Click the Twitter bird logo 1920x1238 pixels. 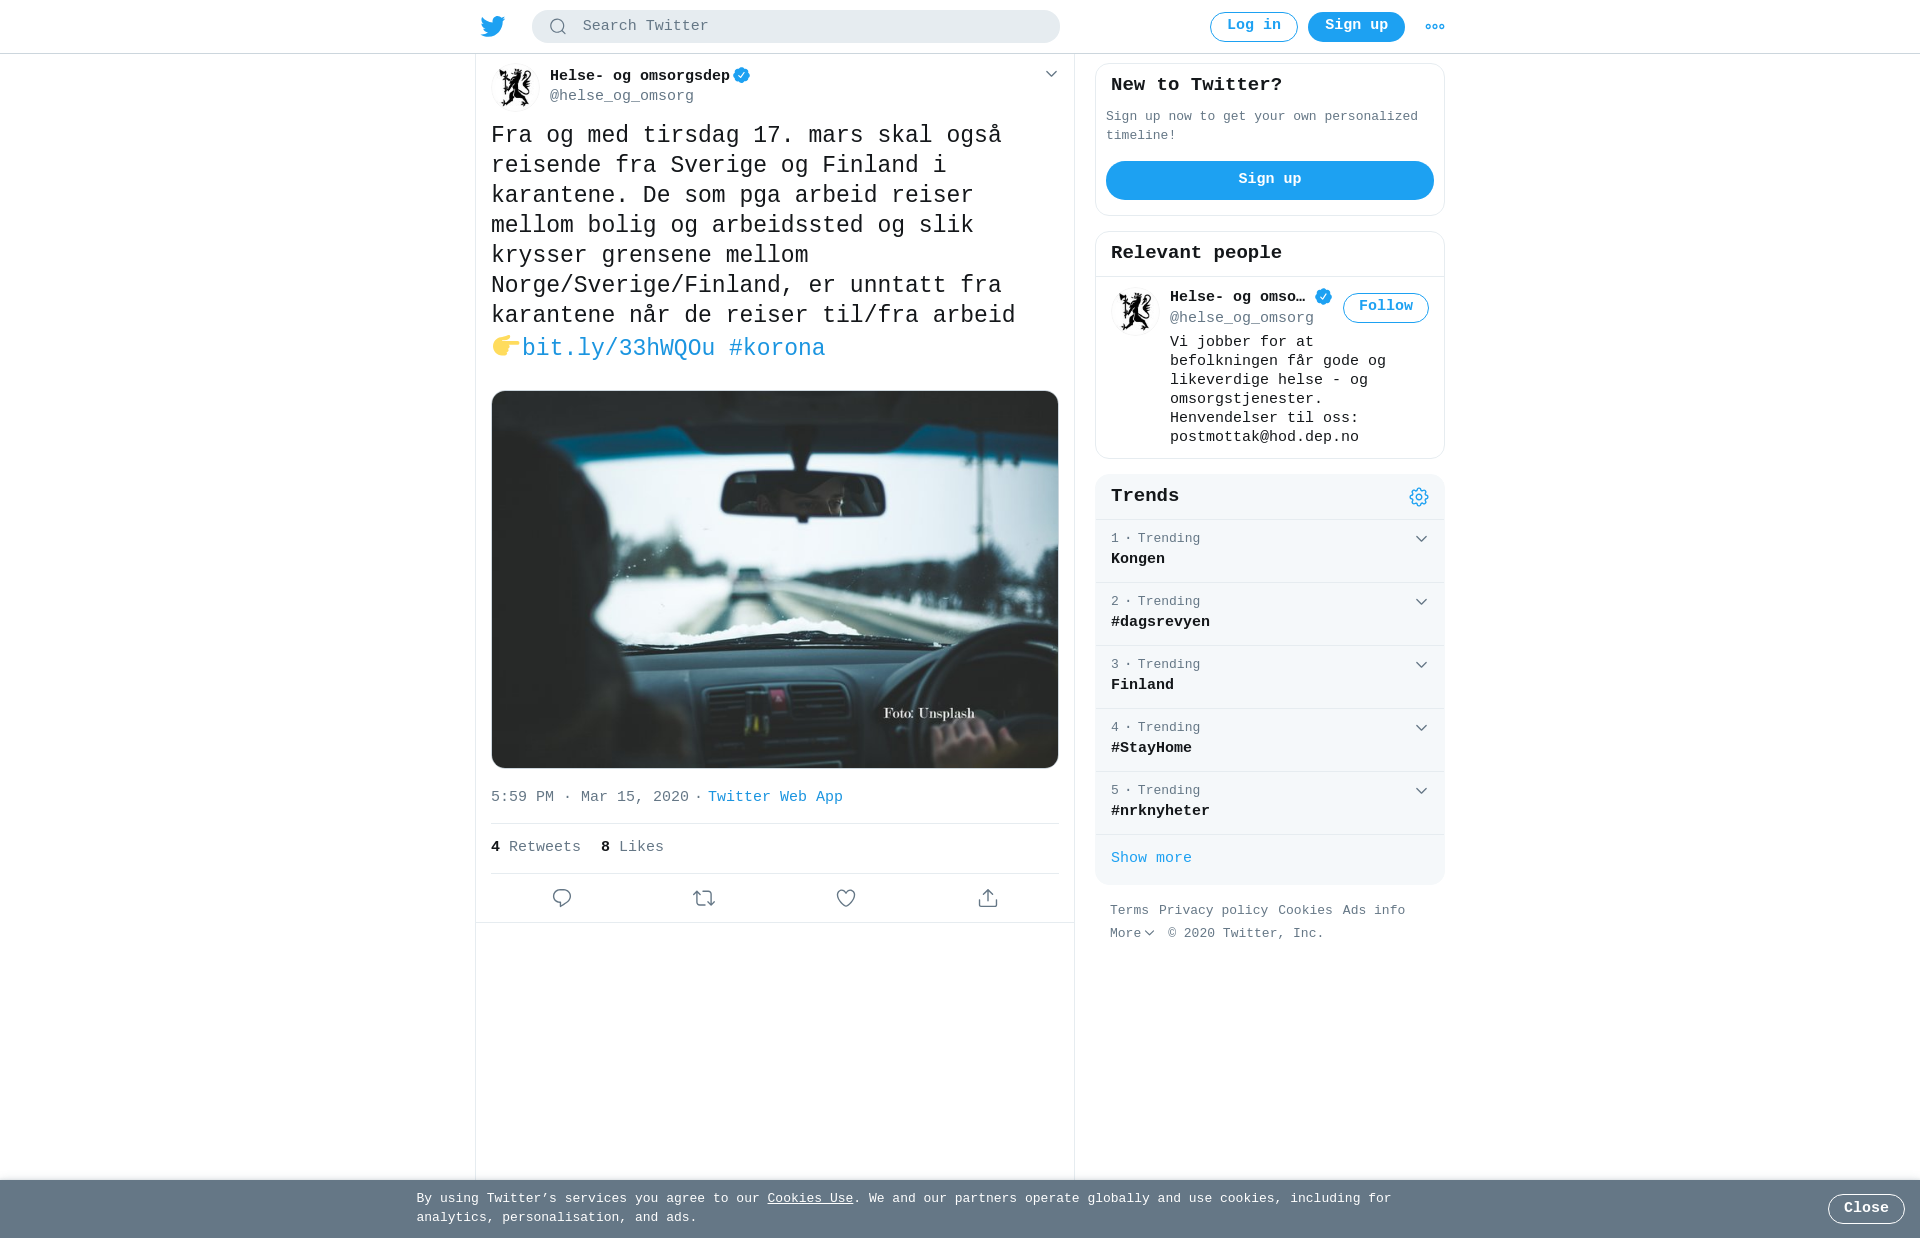tap(492, 26)
